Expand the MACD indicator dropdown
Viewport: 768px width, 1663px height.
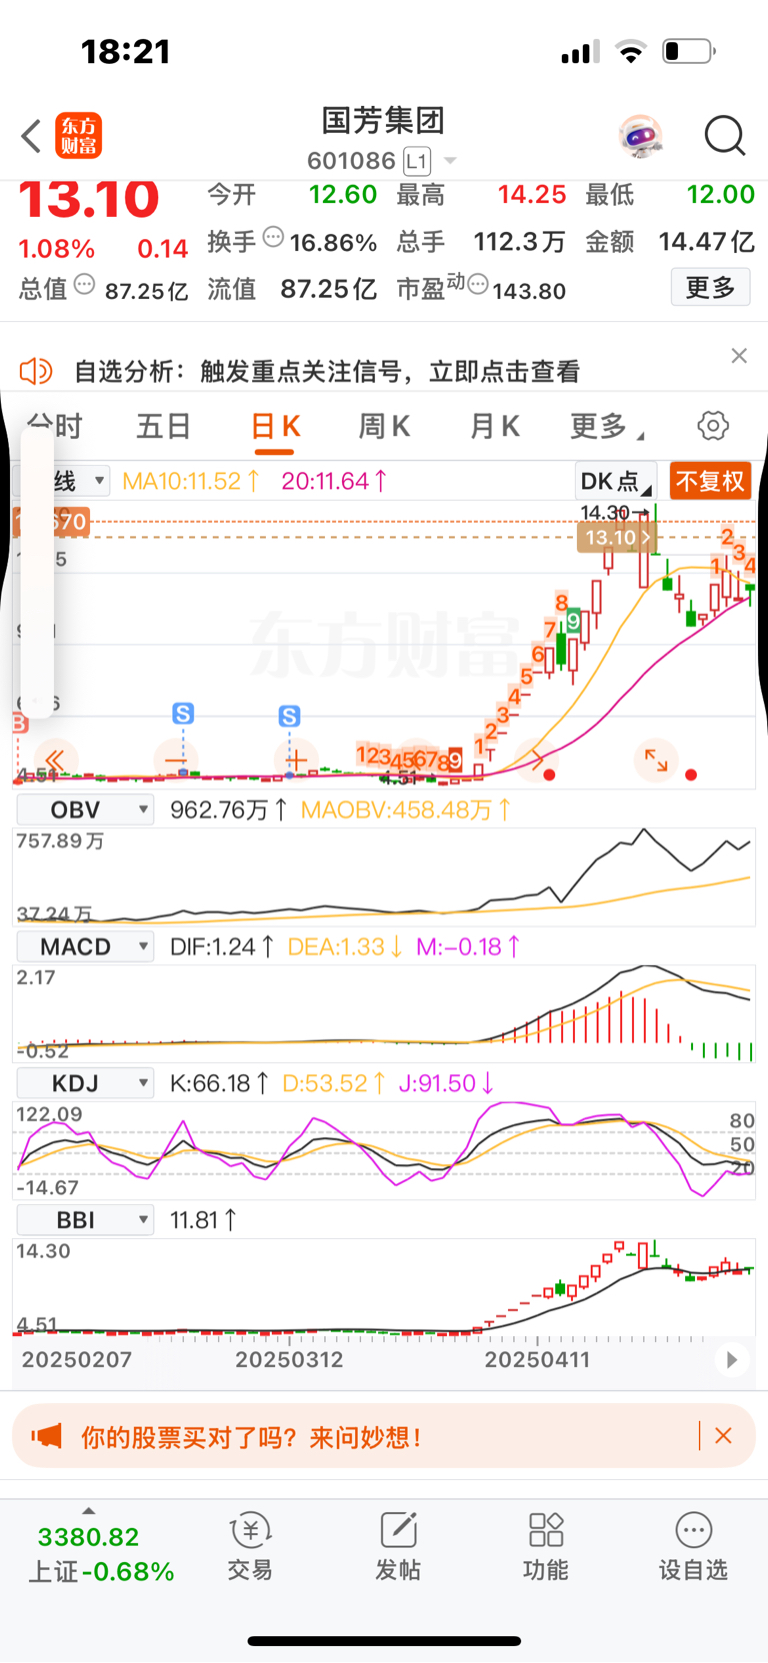86,946
